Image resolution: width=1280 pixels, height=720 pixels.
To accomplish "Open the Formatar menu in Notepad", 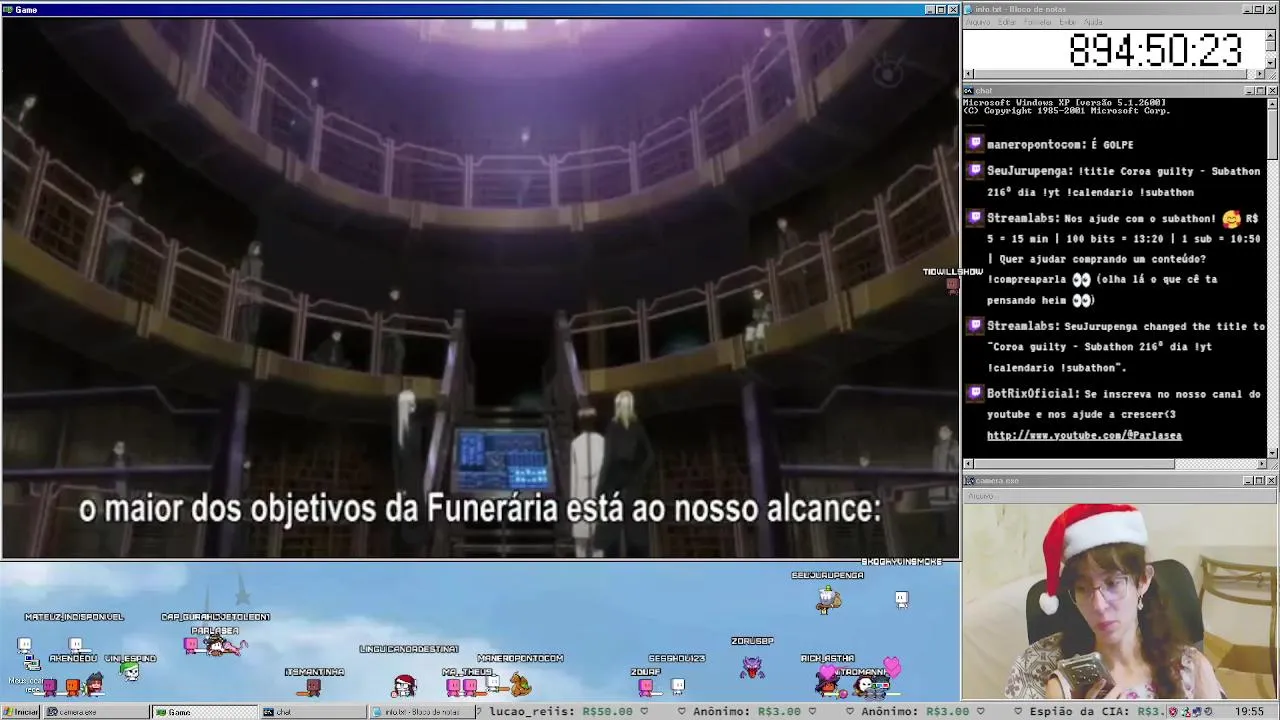I will [1038, 22].
